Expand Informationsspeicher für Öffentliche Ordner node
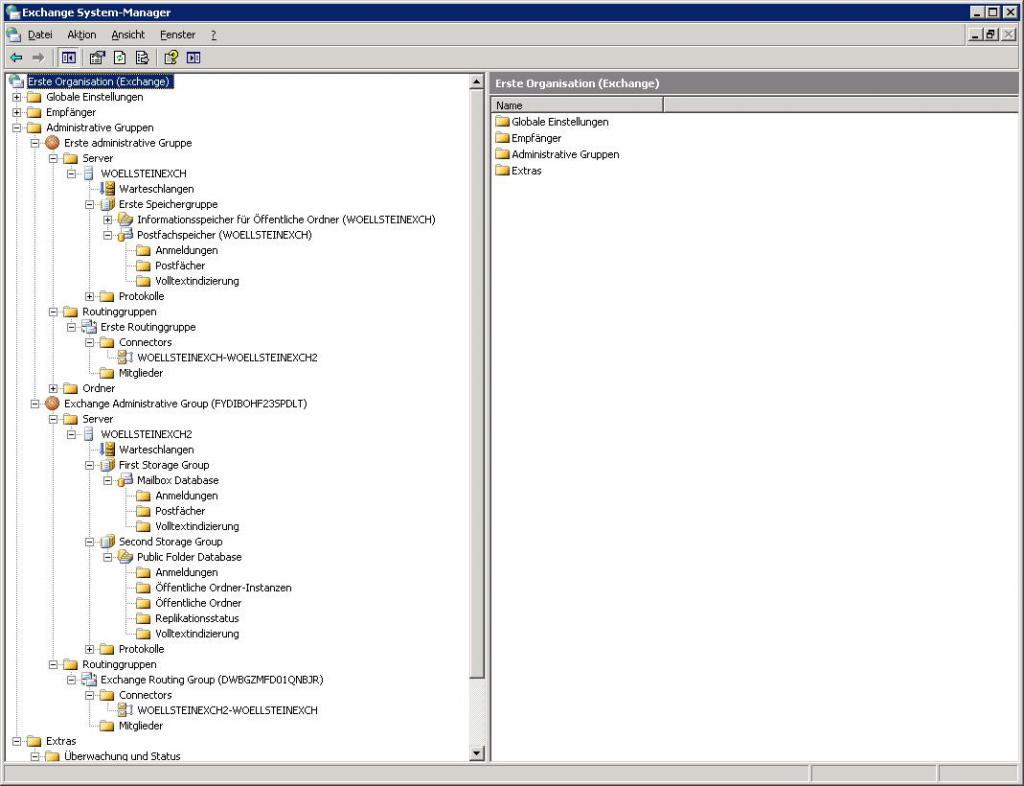This screenshot has width=1024, height=786. click(x=108, y=220)
